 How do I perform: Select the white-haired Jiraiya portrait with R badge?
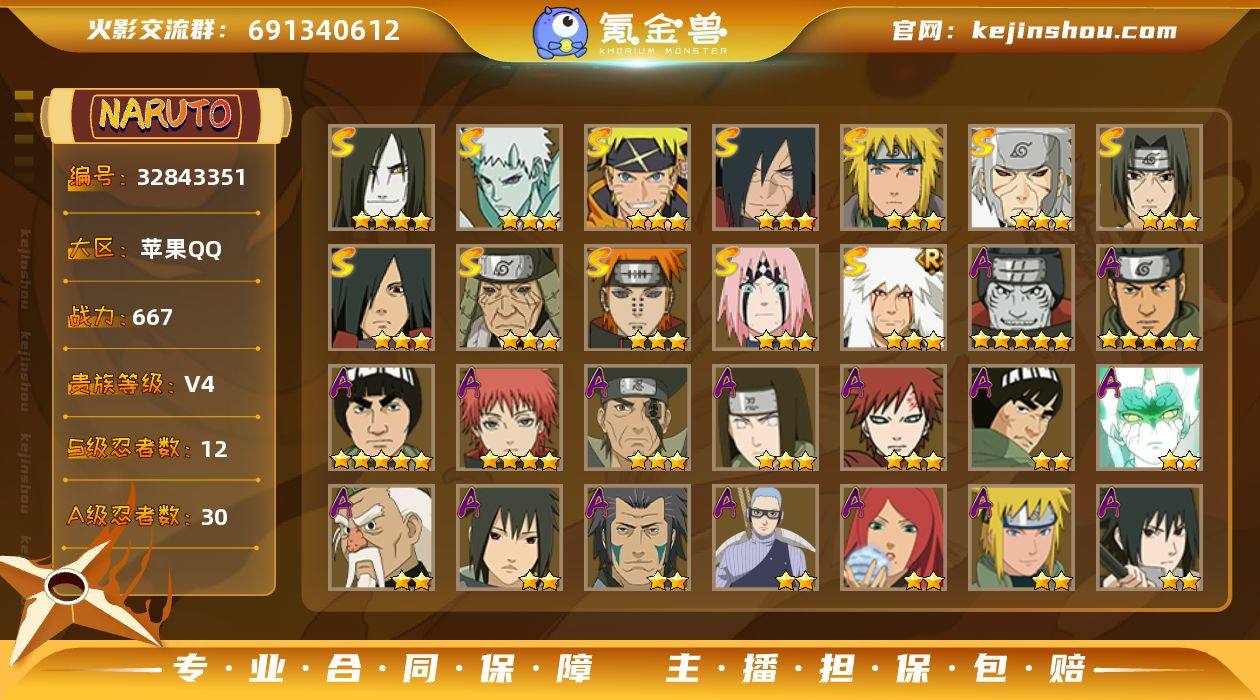tap(893, 298)
